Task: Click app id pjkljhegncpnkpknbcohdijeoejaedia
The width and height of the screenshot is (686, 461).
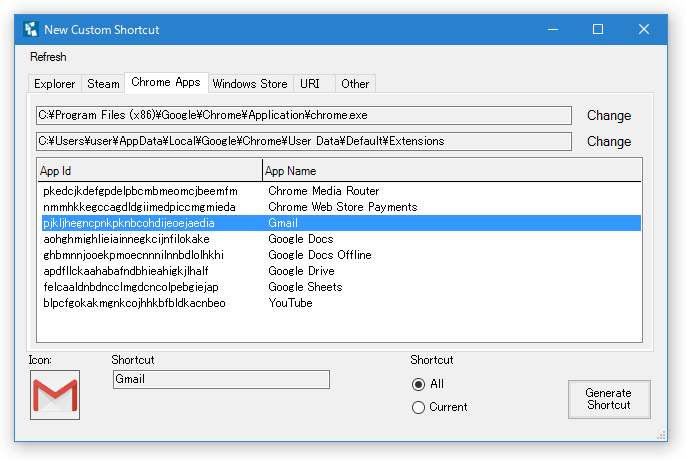Action: click(129, 223)
